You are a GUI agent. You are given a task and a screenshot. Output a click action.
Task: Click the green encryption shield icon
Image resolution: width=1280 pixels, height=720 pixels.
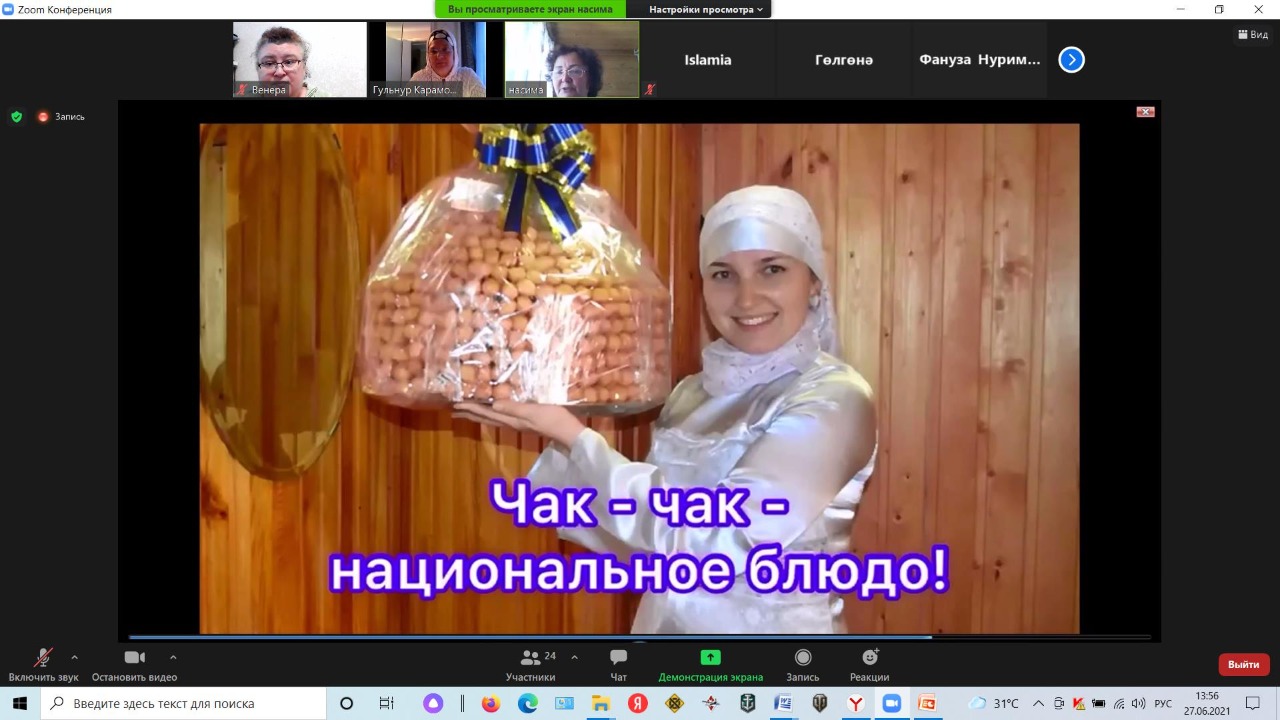tap(16, 116)
